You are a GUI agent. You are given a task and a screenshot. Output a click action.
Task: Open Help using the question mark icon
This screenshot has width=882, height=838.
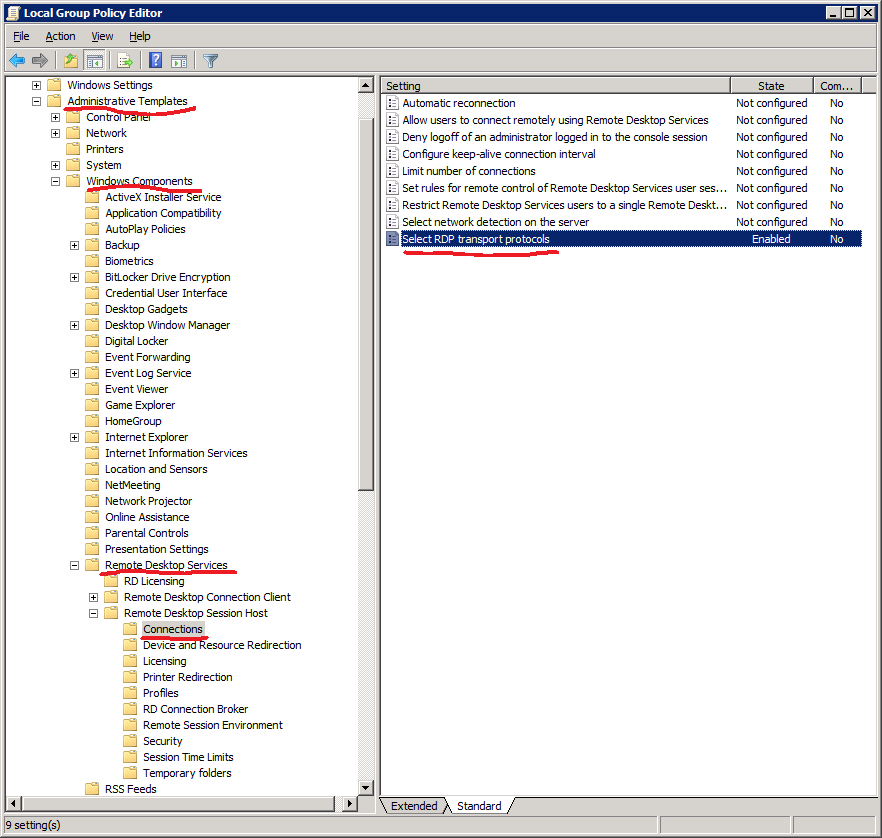tap(157, 60)
